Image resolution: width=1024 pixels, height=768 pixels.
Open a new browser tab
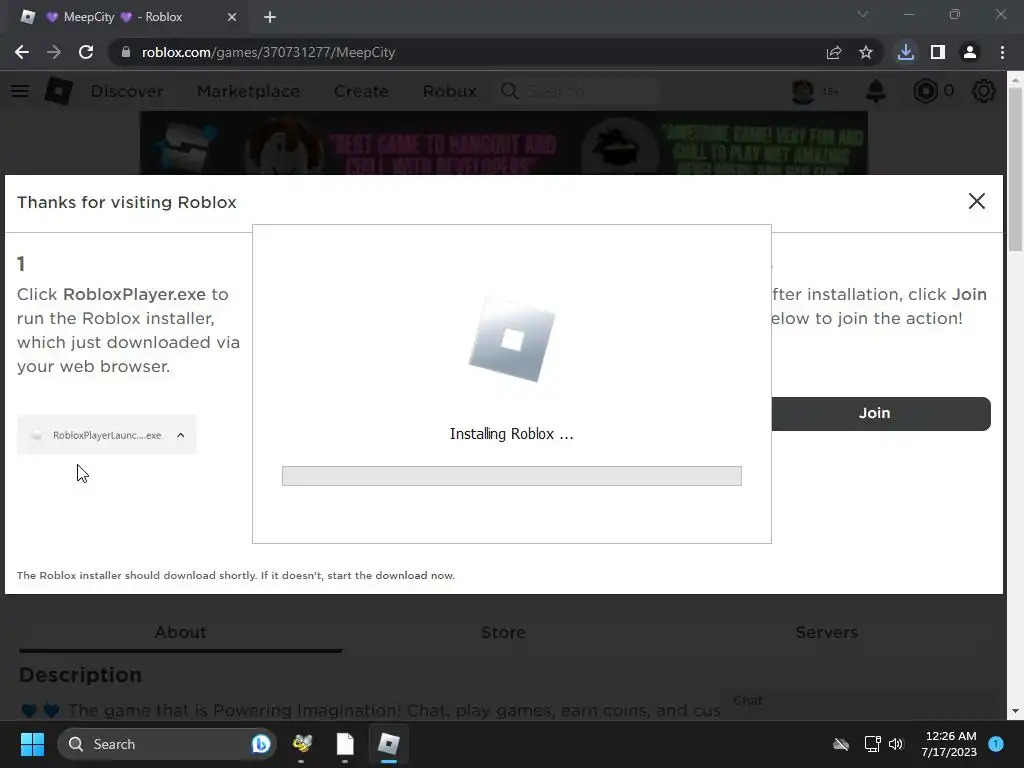(270, 17)
